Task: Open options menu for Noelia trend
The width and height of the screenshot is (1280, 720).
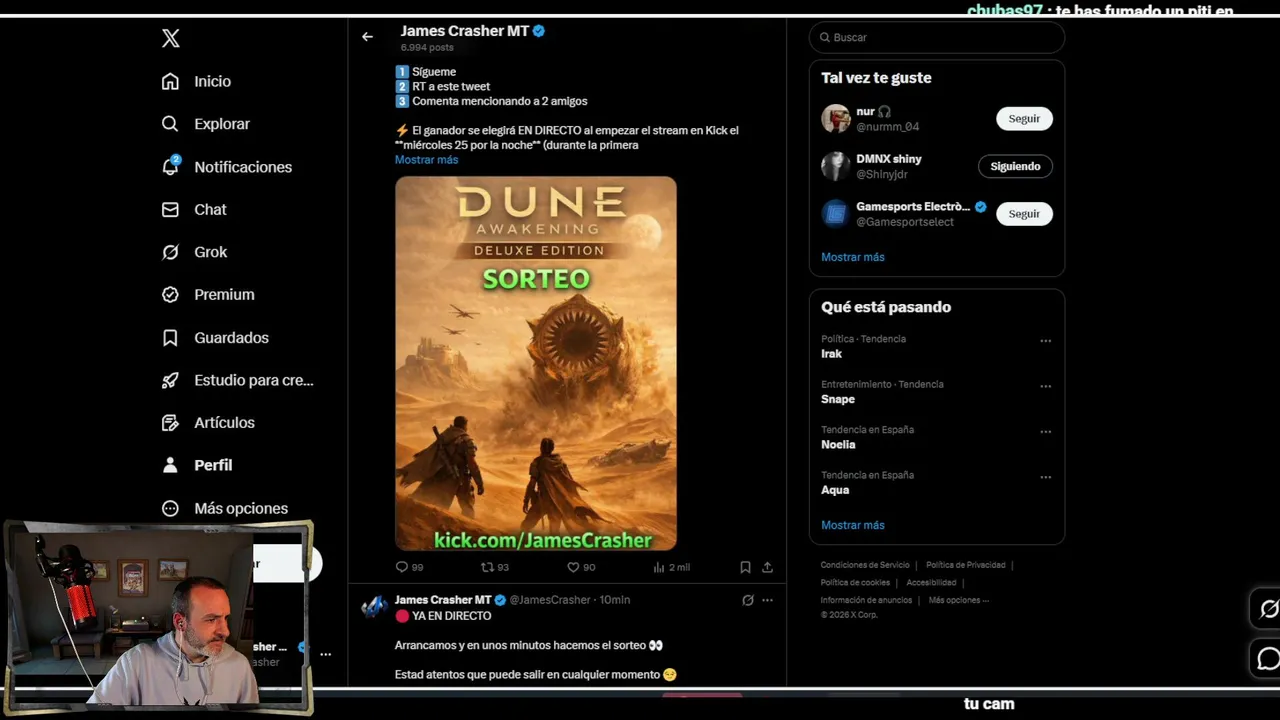Action: pos(1045,432)
